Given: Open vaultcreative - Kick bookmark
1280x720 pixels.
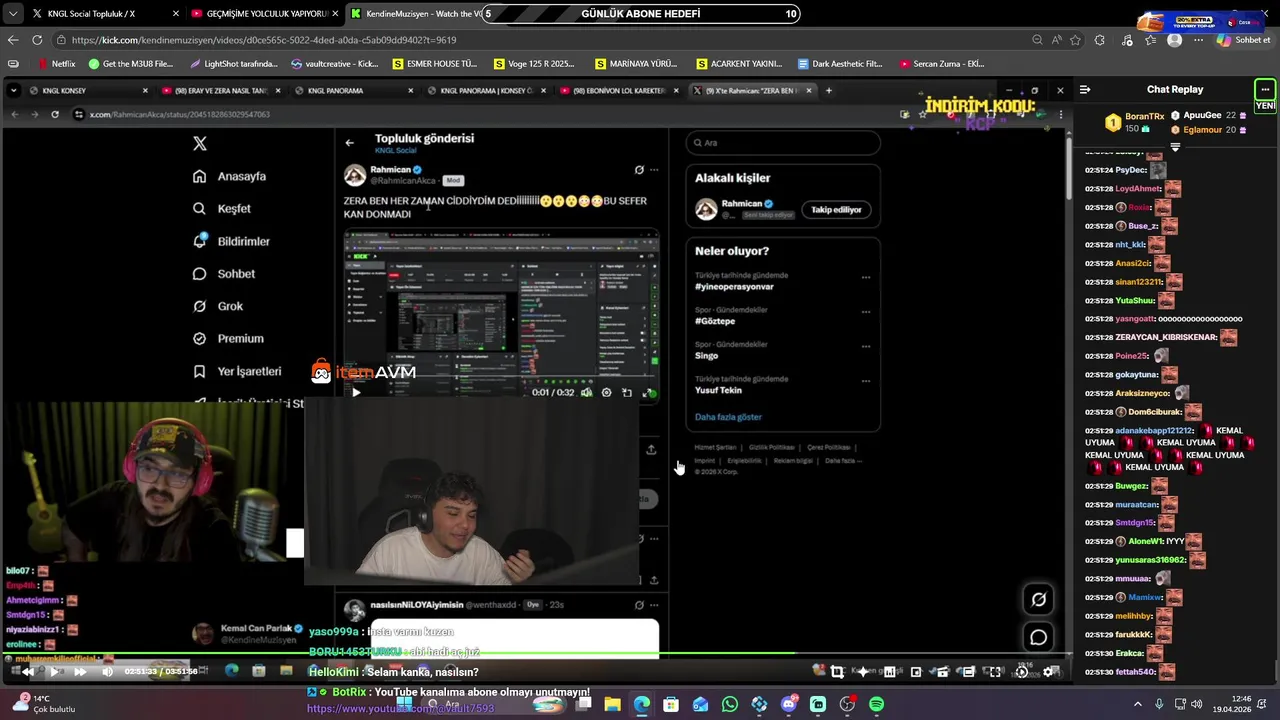Looking at the screenshot, I should click(x=335, y=64).
